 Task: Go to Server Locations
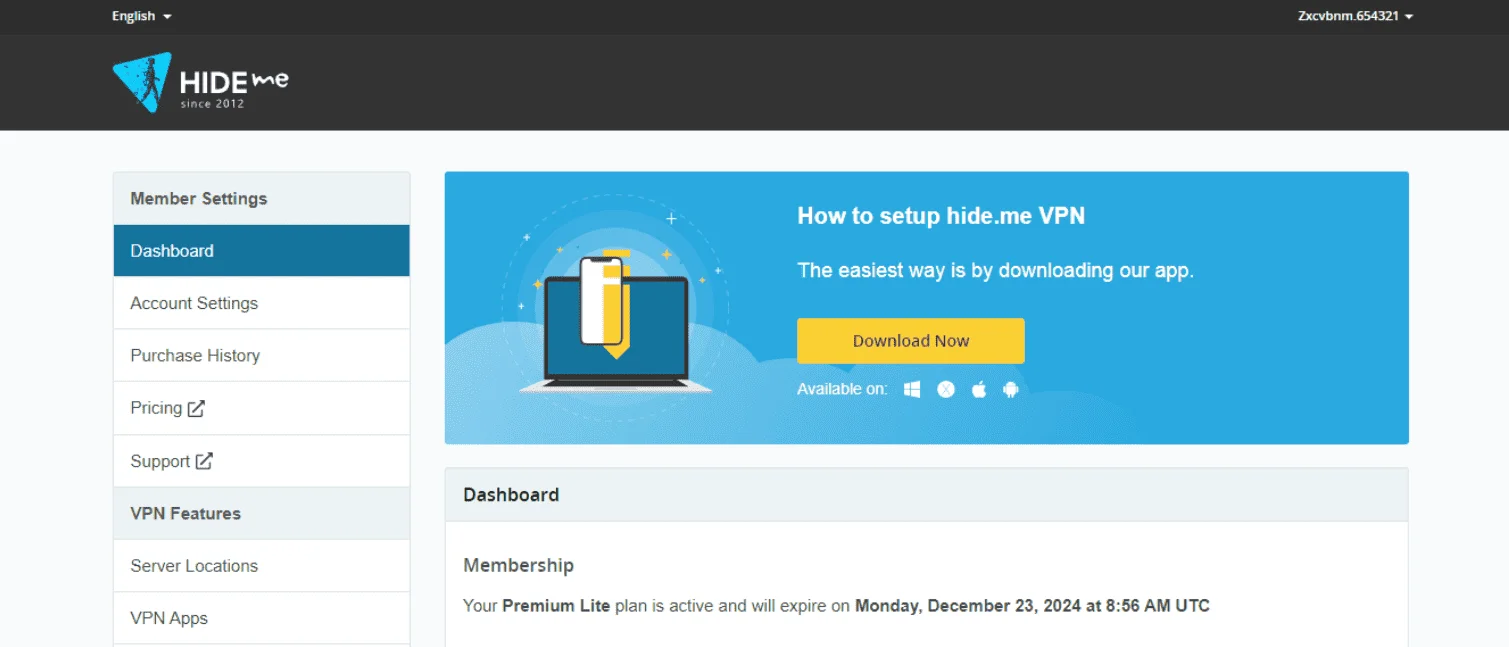click(x=262, y=566)
